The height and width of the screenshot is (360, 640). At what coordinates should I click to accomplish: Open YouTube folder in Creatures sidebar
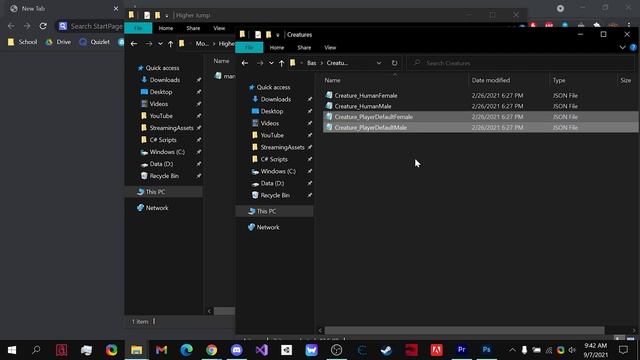click(267, 135)
